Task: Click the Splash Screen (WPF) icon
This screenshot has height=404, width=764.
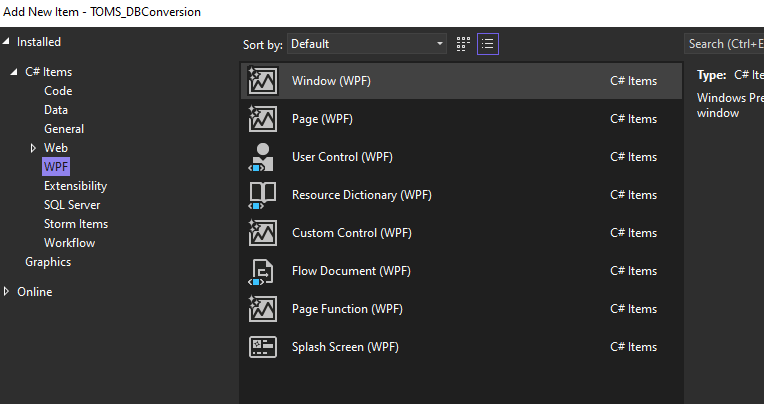Action: (x=262, y=347)
